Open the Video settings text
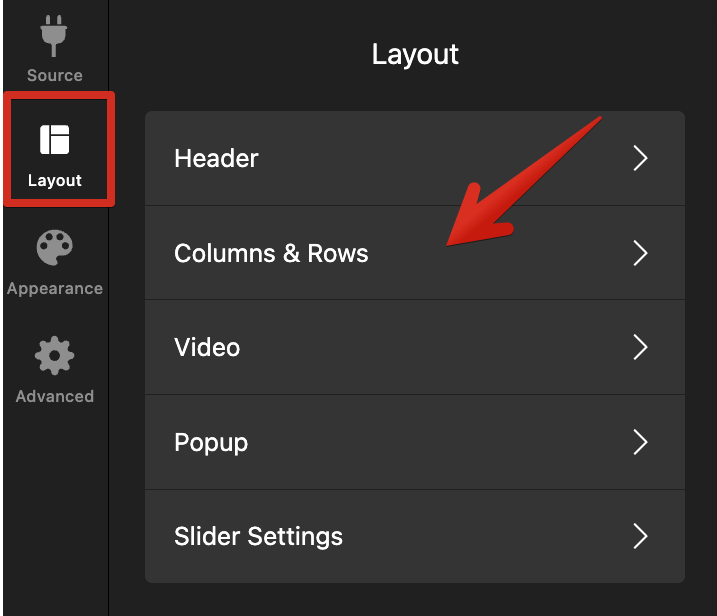The width and height of the screenshot is (717, 616). point(207,348)
